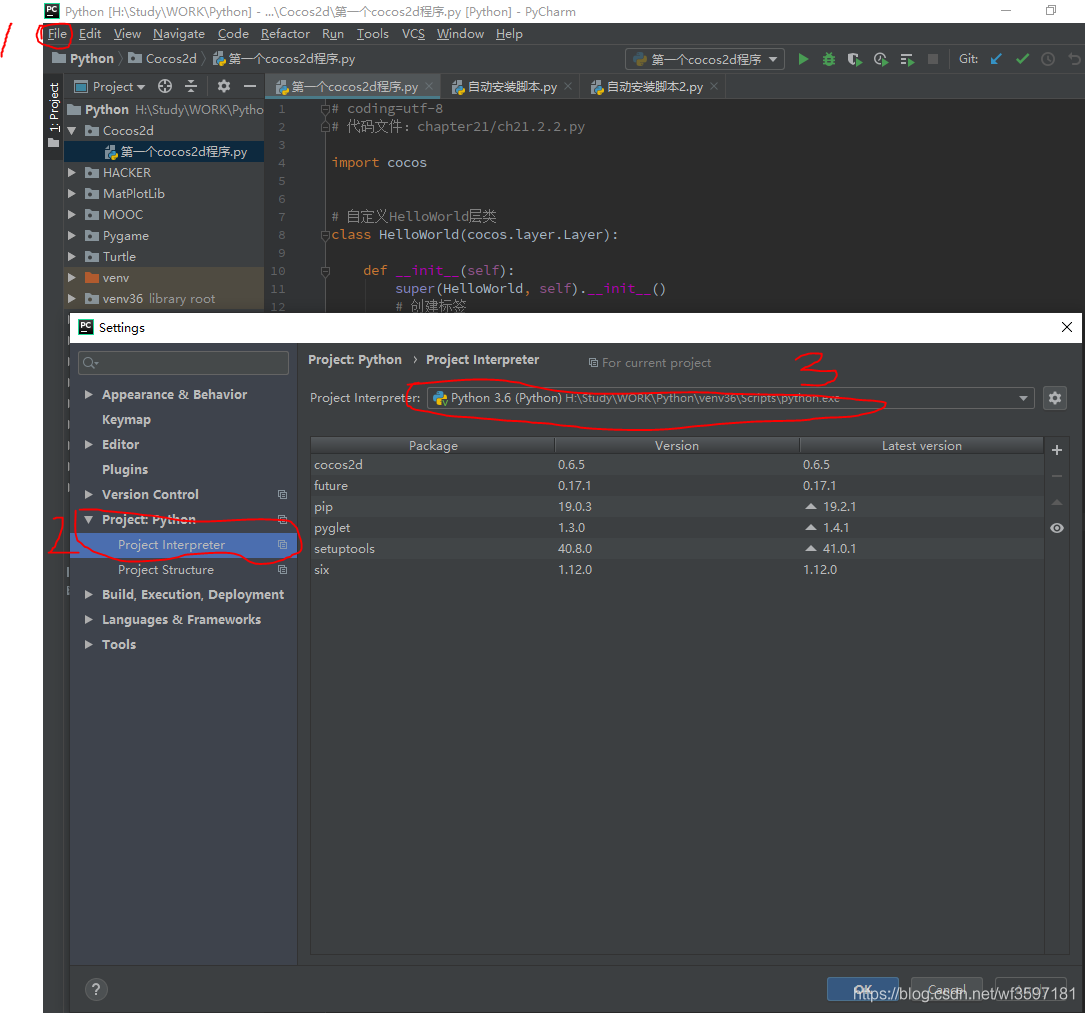
Task: Commit changes with the Git green checkmark
Action: pyautogui.click(x=1022, y=60)
